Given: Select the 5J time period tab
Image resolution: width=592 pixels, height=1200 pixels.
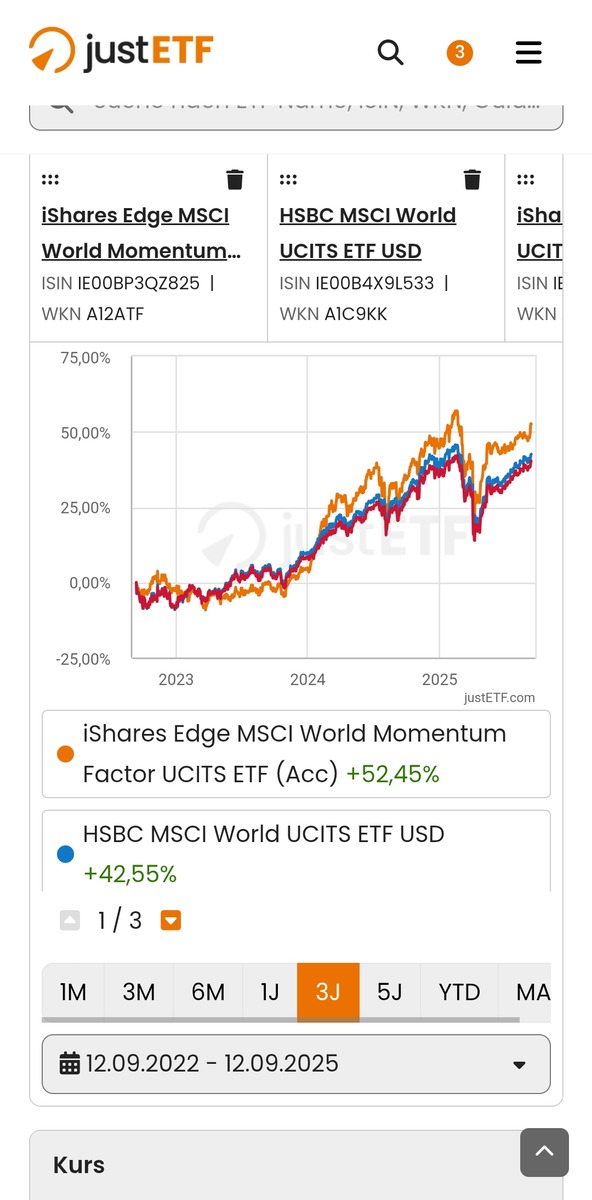Looking at the screenshot, I should tap(389, 992).
